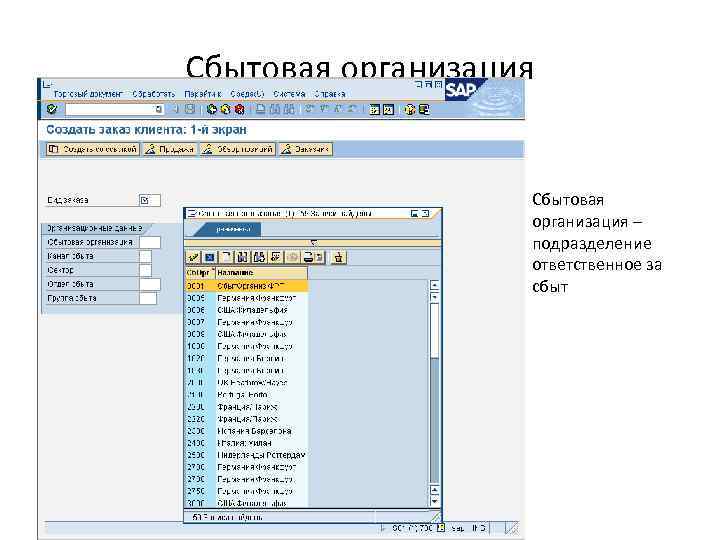Click the popup list scrollbar thumb
The image size is (720, 540).
434,330
